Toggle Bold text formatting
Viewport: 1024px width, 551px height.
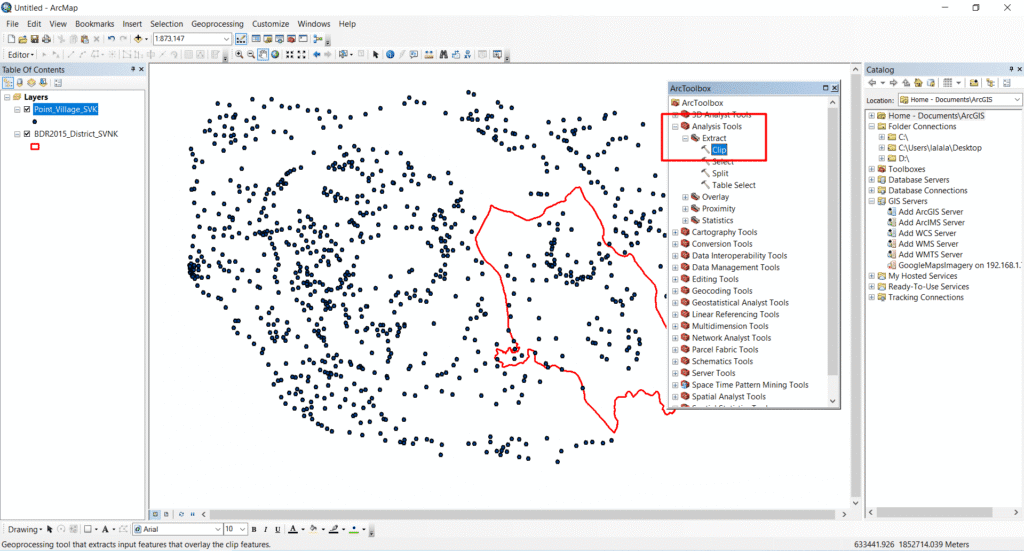point(254,529)
